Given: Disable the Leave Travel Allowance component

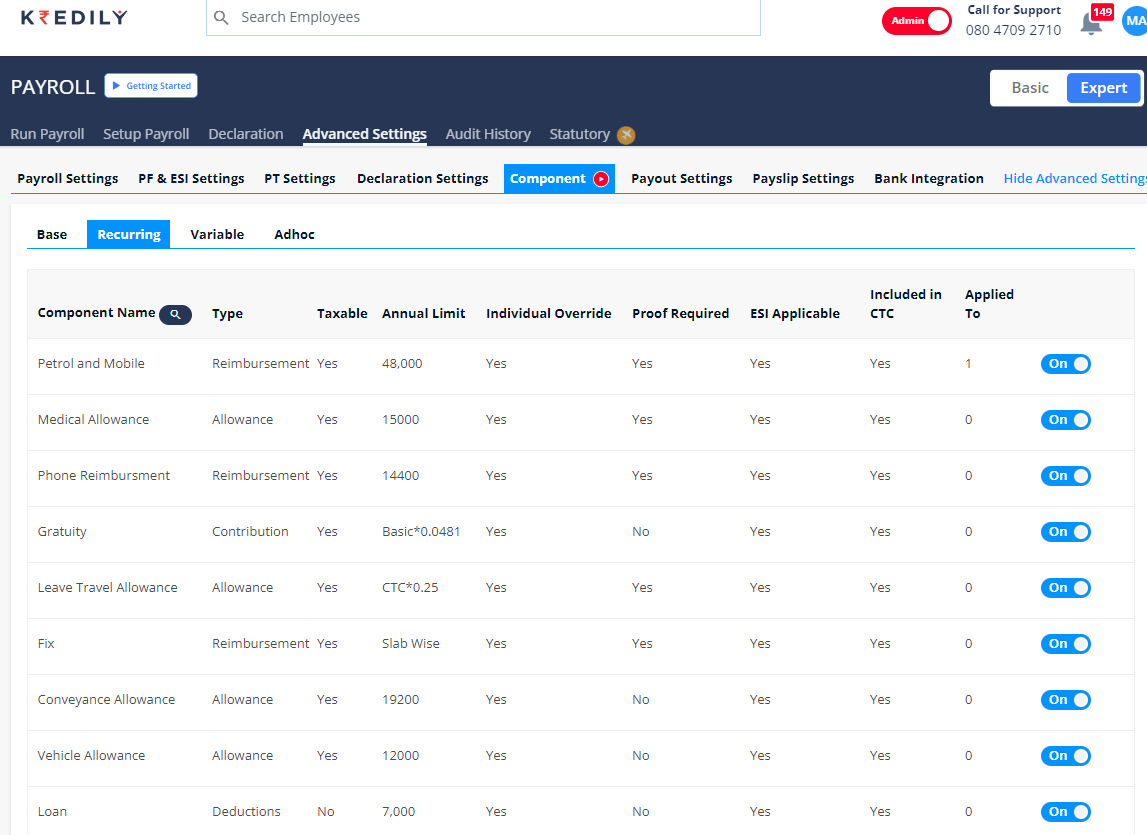Looking at the screenshot, I should (x=1066, y=587).
